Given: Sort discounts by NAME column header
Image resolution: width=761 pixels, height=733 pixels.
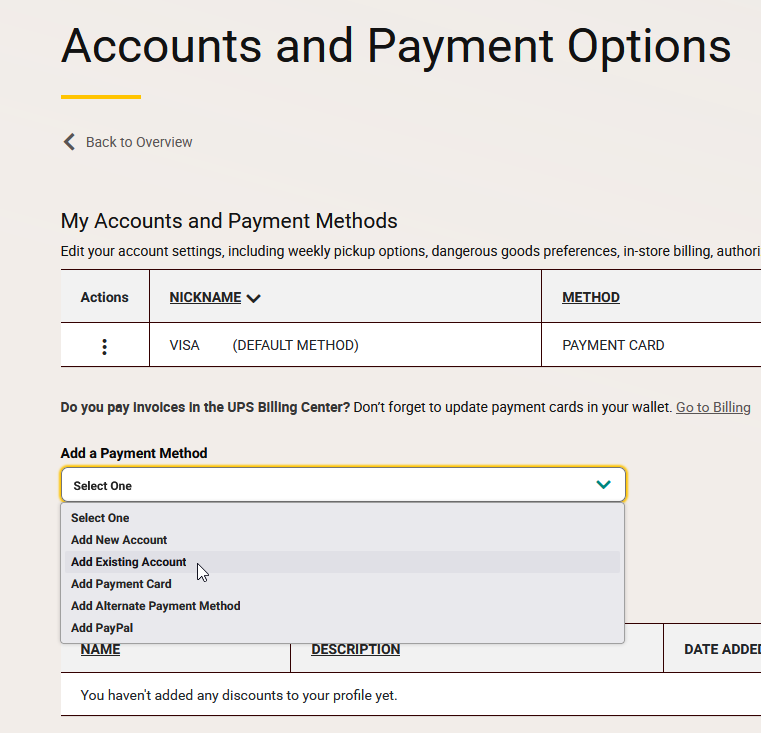Looking at the screenshot, I should coord(100,649).
